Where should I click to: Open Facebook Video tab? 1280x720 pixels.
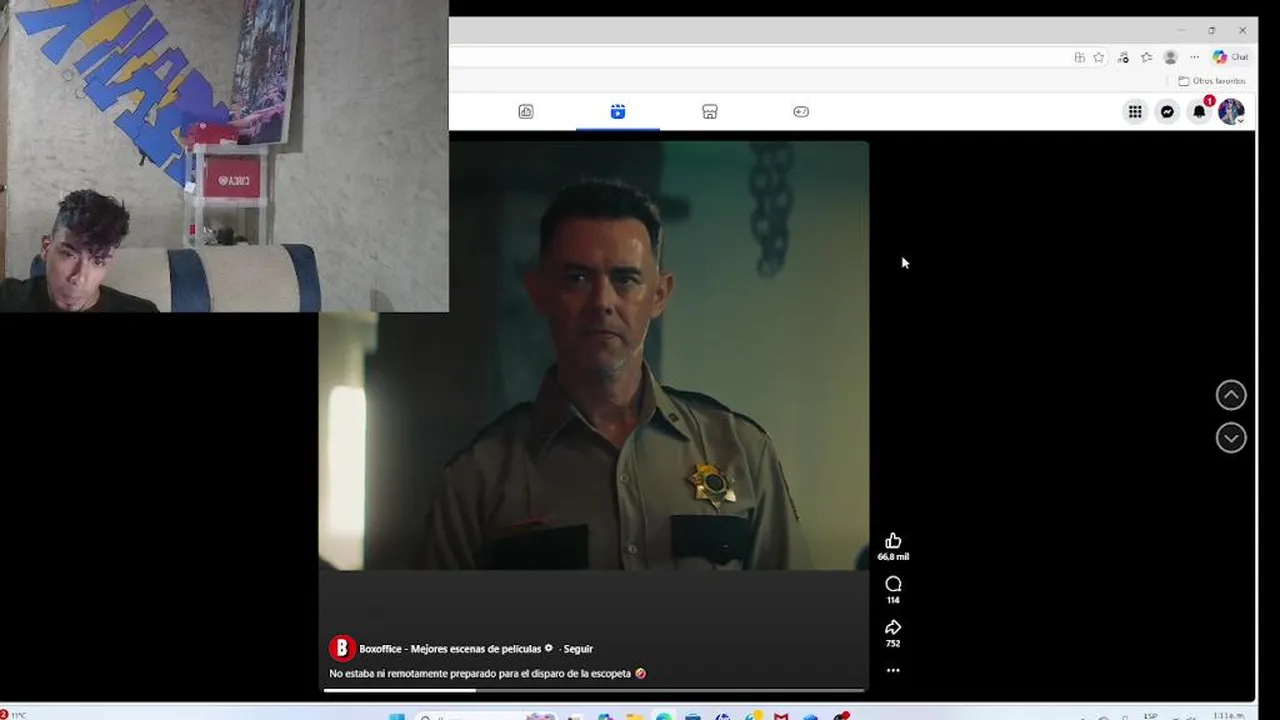pyautogui.click(x=526, y=112)
